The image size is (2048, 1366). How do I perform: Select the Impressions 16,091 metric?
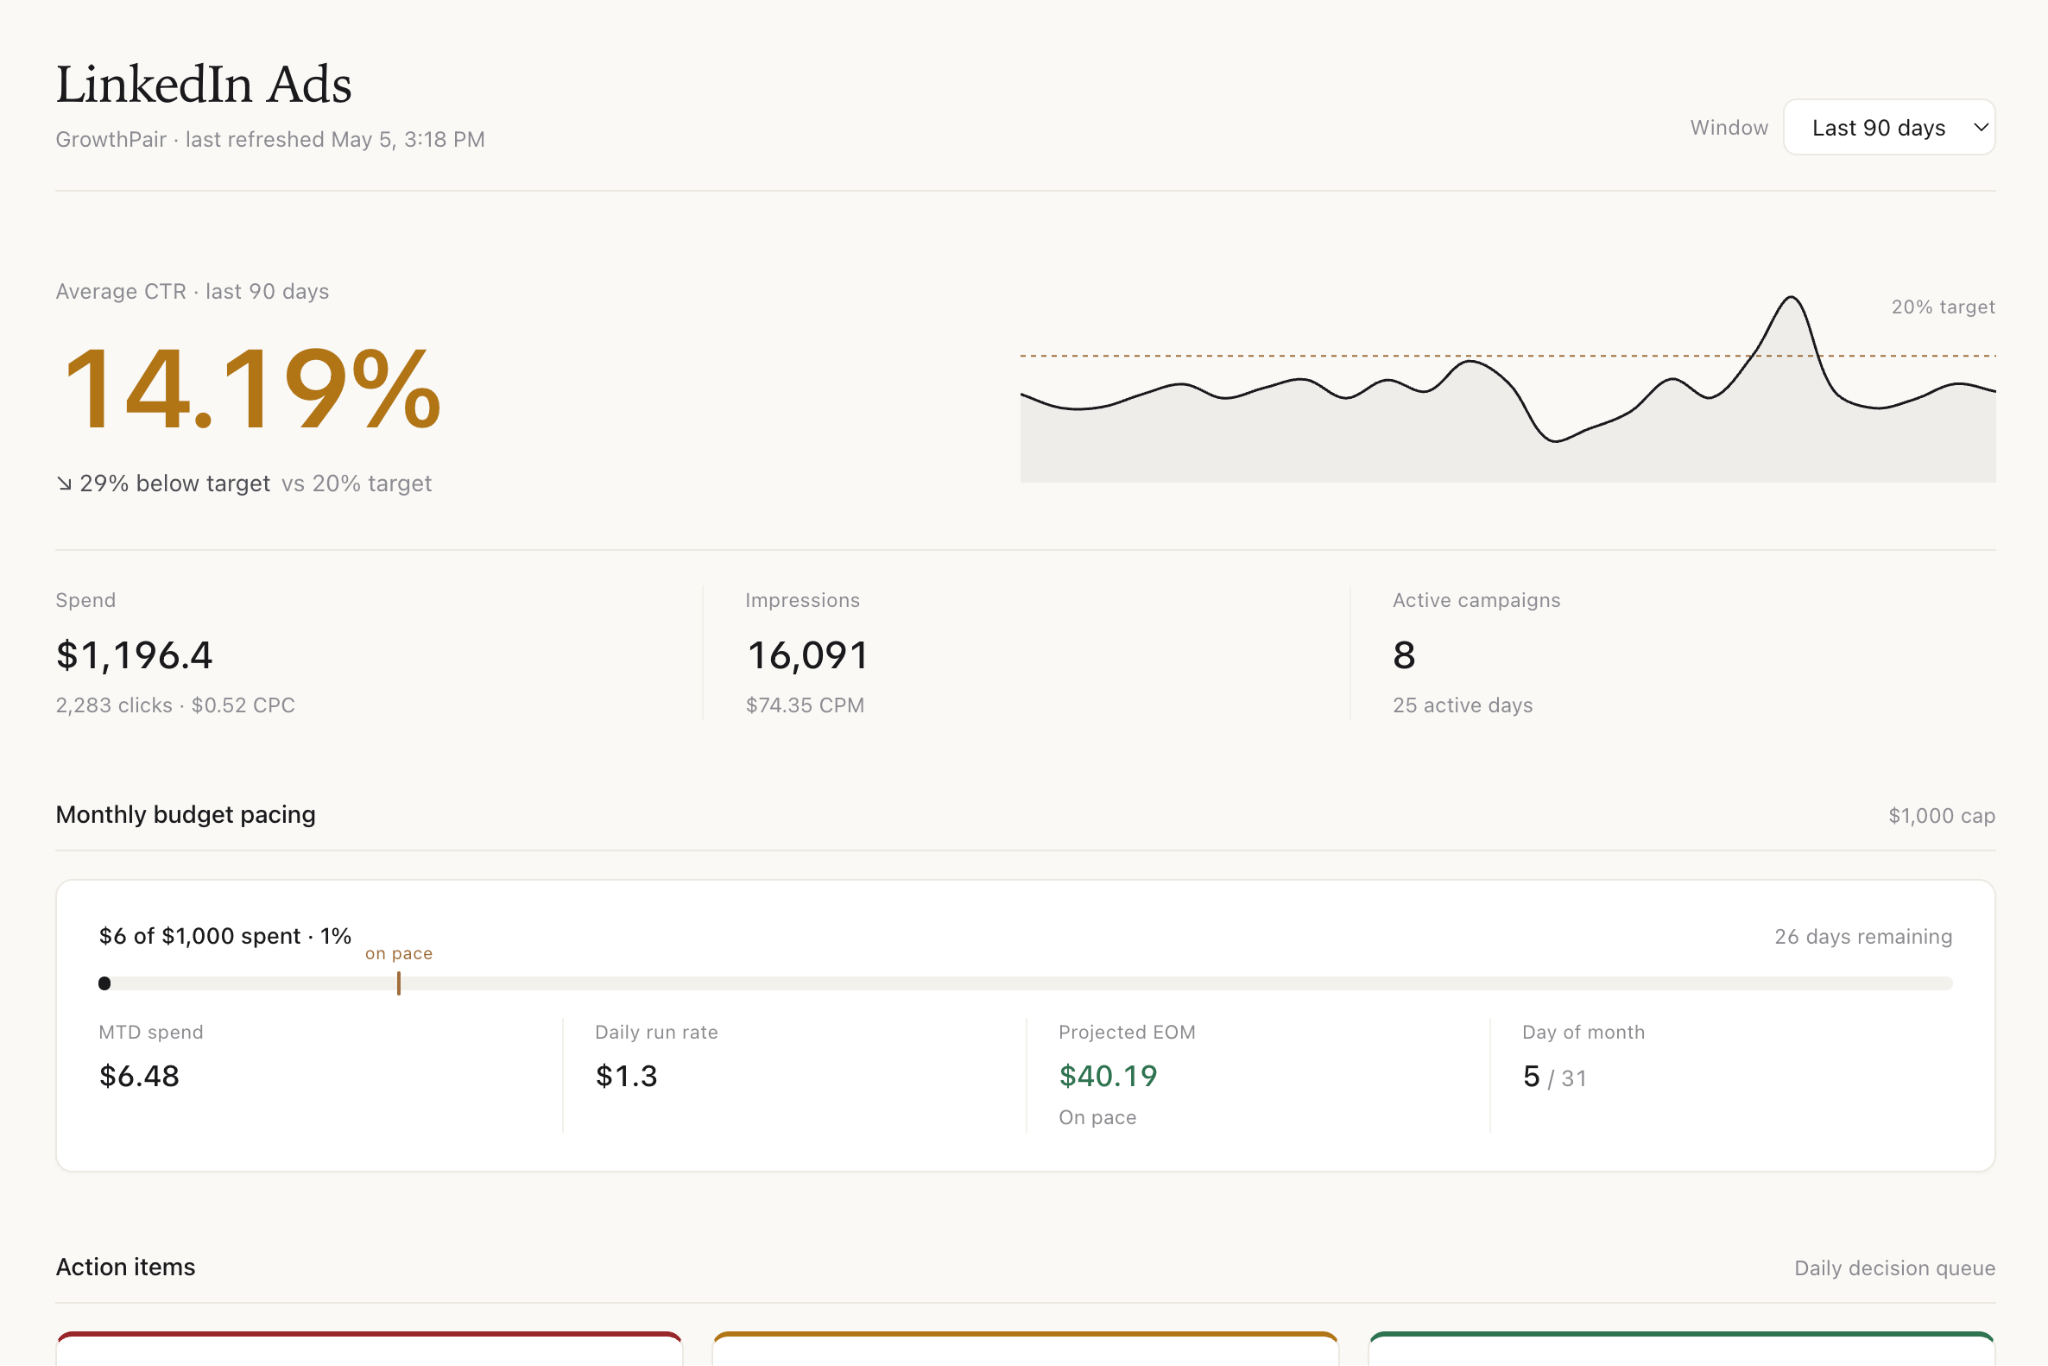click(x=807, y=655)
